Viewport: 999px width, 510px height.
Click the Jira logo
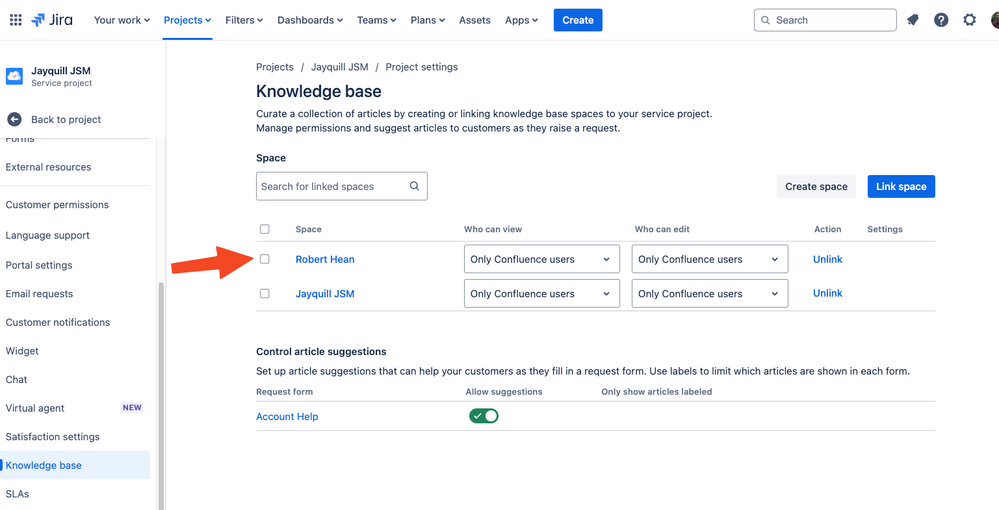(52, 20)
